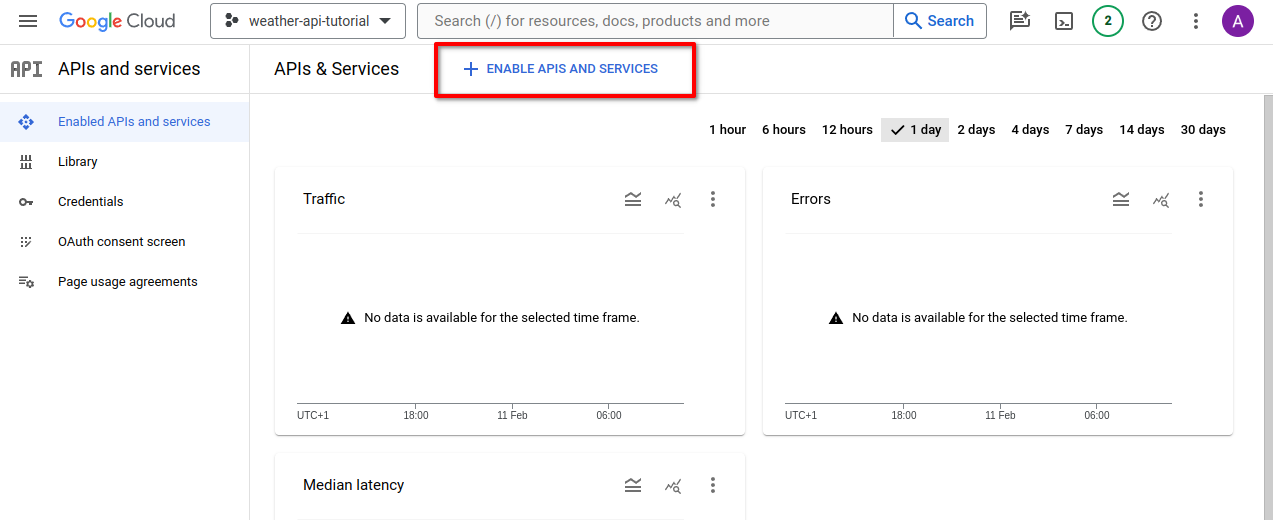
Task: Click the account avatar labeled A
Action: [x=1238, y=21]
